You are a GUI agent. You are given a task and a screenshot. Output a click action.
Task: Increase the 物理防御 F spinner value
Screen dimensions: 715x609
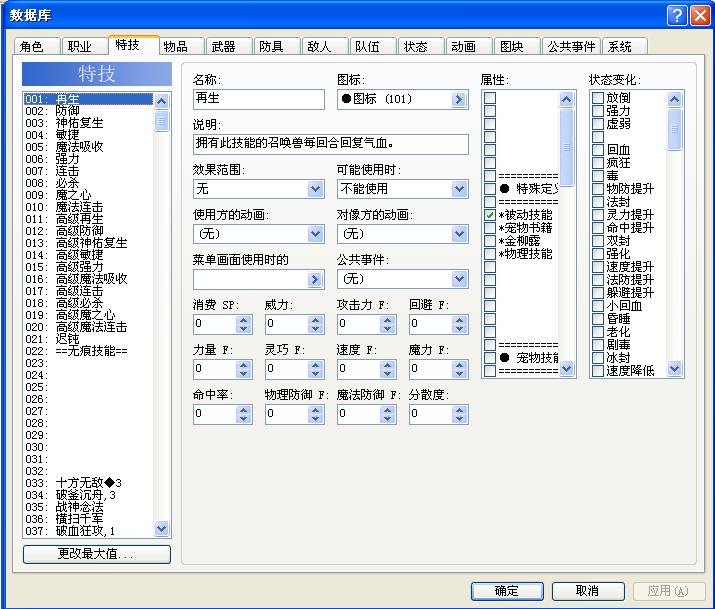[316, 410]
